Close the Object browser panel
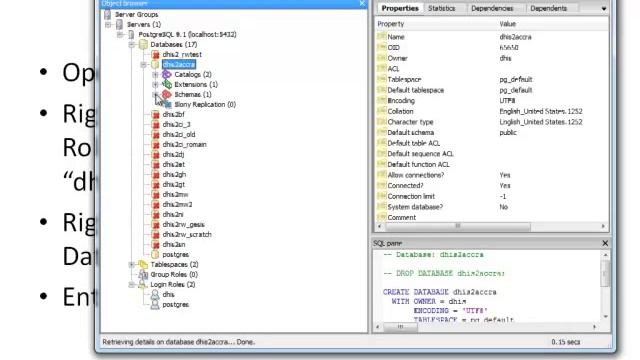 click(362, 3)
